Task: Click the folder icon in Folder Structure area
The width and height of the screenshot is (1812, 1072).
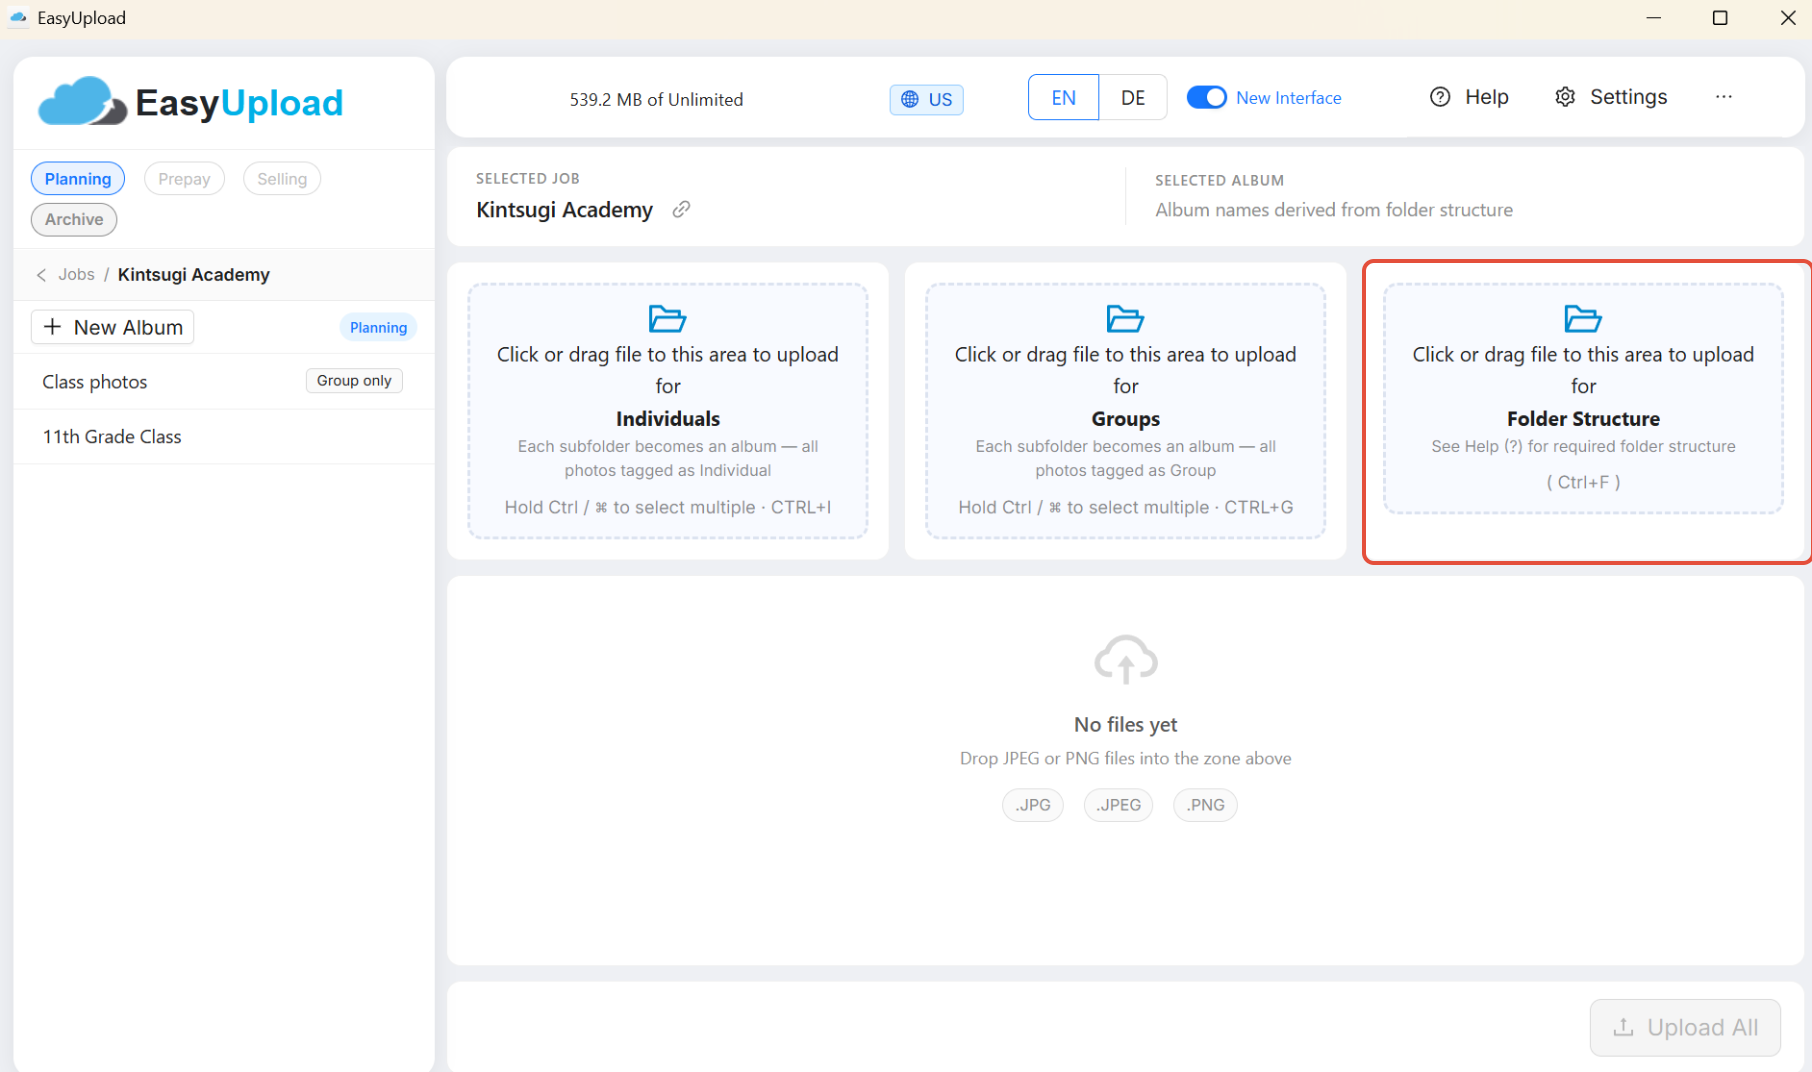Action: [1583, 319]
